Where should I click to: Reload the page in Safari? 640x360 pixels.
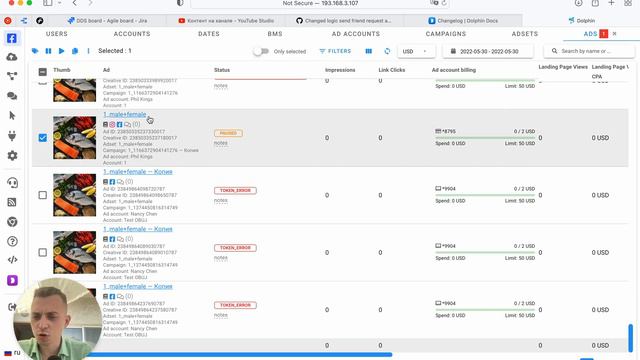pos(444,3)
